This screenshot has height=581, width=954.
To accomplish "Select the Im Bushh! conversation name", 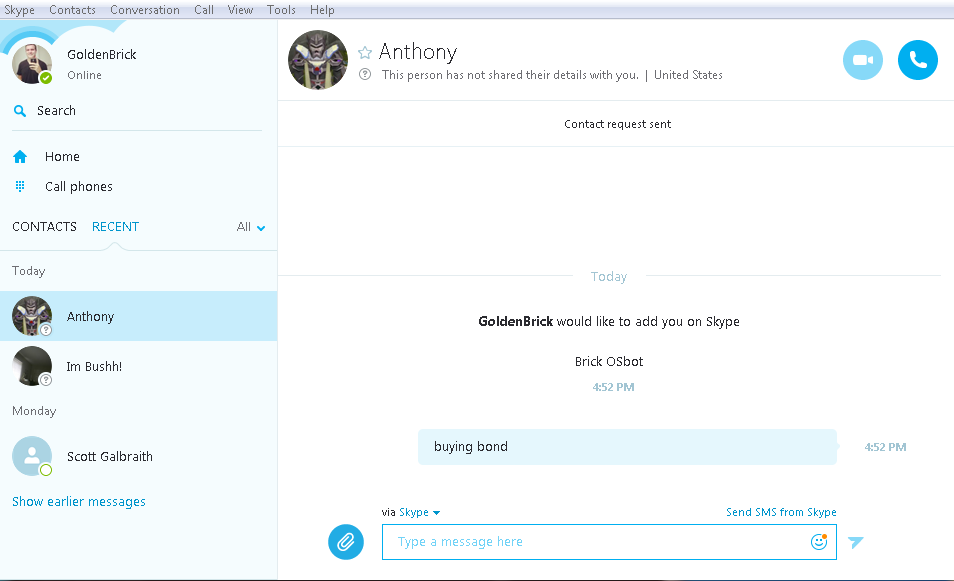I will pyautogui.click(x=94, y=366).
